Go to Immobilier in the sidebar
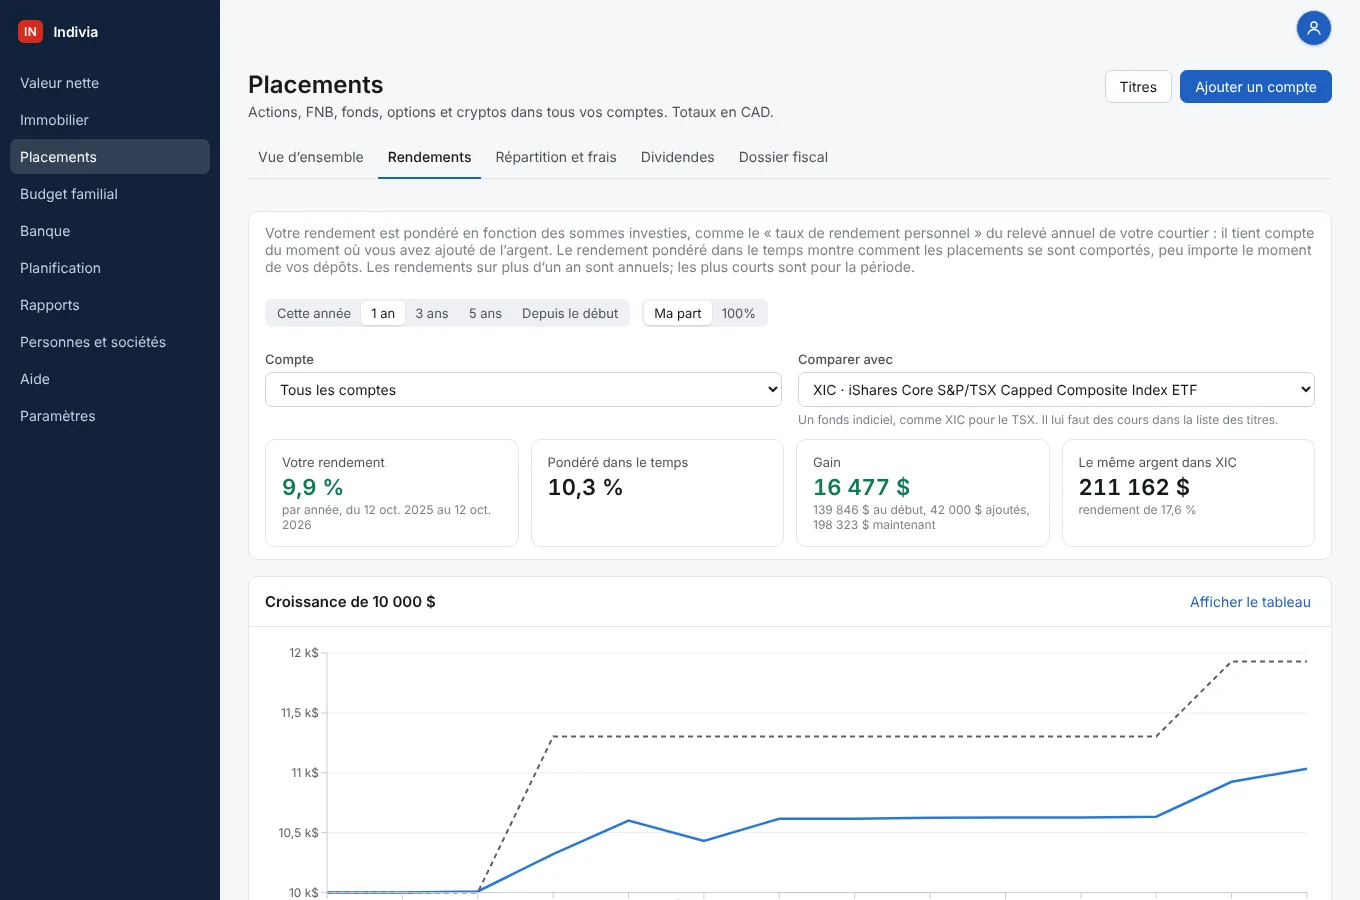1360x900 pixels. [x=110, y=120]
